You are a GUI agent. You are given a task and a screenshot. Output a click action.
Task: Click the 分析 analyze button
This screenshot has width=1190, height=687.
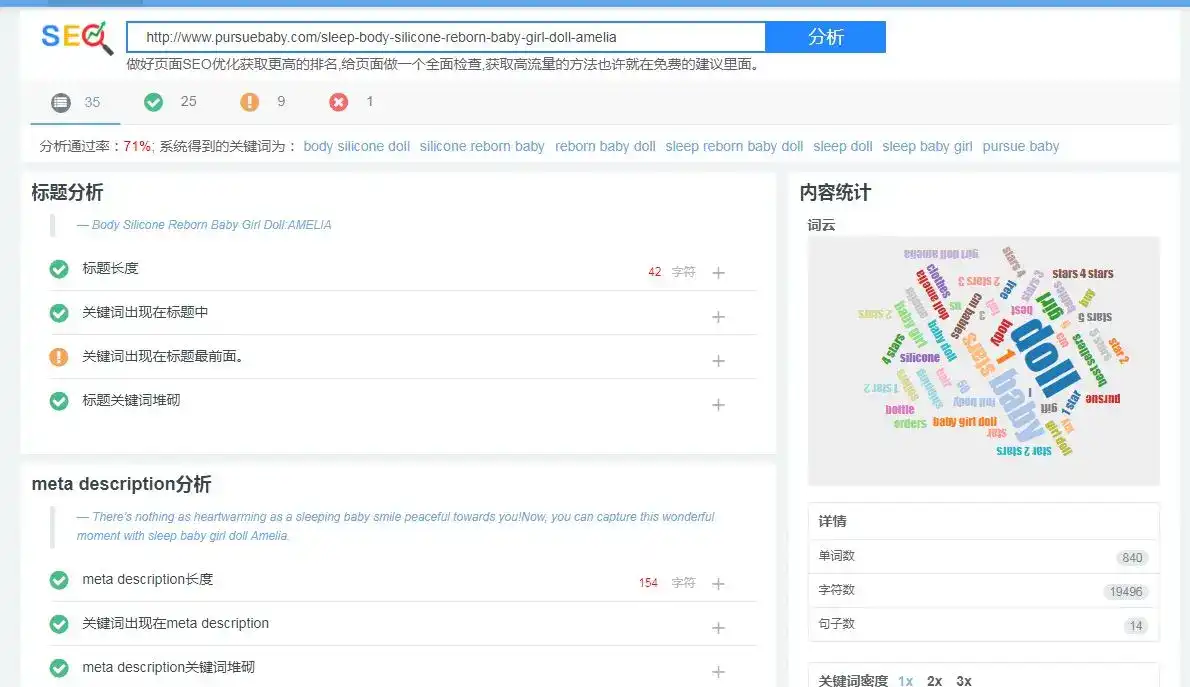click(825, 37)
